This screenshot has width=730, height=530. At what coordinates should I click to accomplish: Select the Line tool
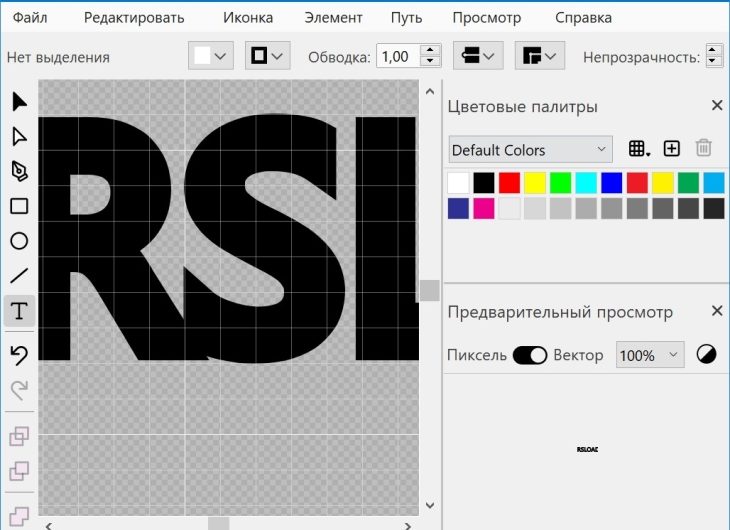19,276
